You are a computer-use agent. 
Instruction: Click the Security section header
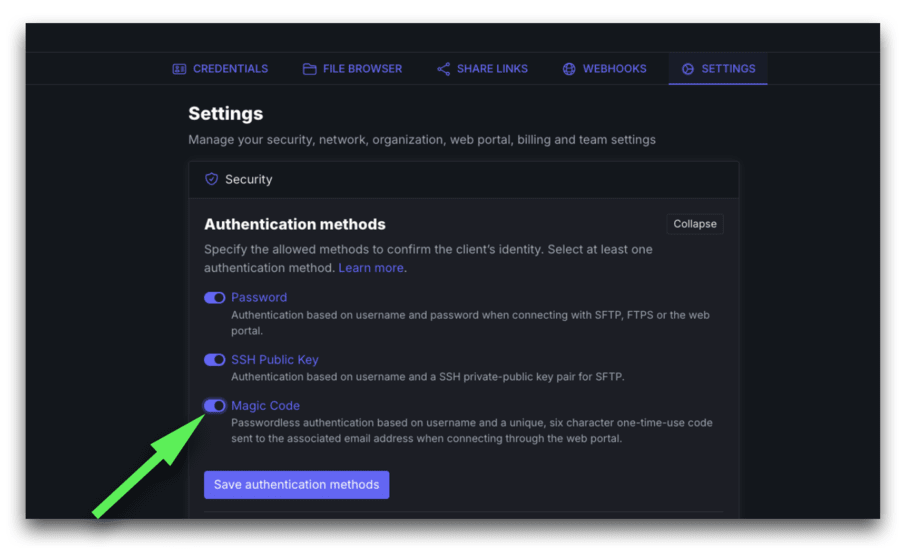click(x=249, y=179)
